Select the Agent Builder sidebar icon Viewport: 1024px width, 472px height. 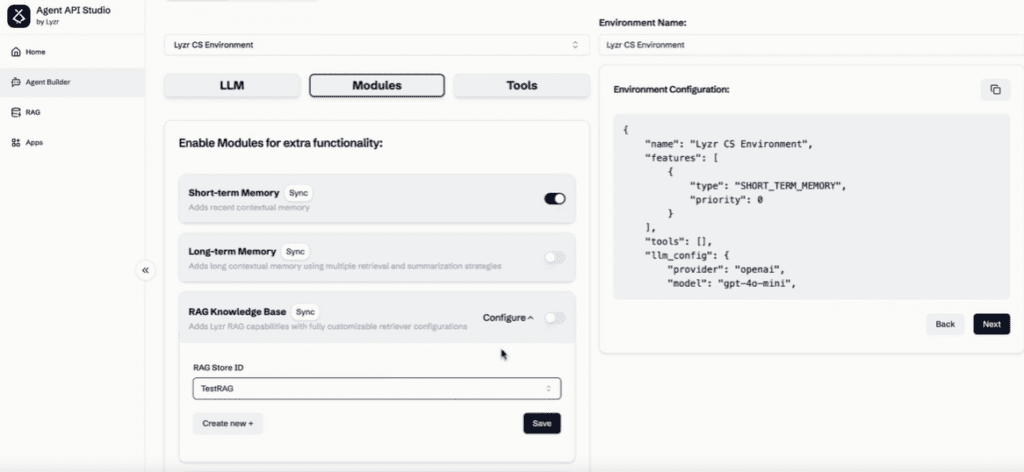[16, 82]
